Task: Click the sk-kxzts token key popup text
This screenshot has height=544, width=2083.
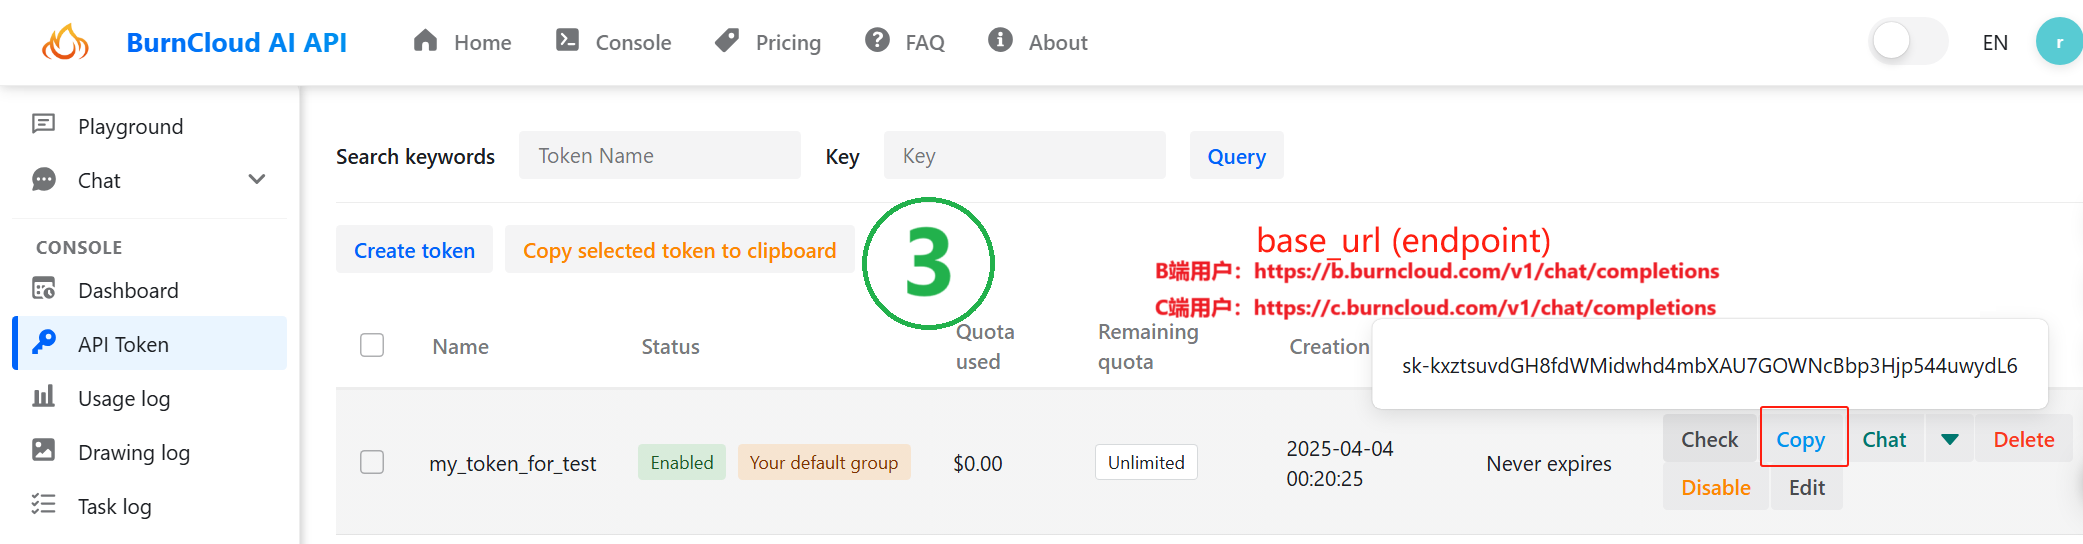Action: click(x=1710, y=365)
